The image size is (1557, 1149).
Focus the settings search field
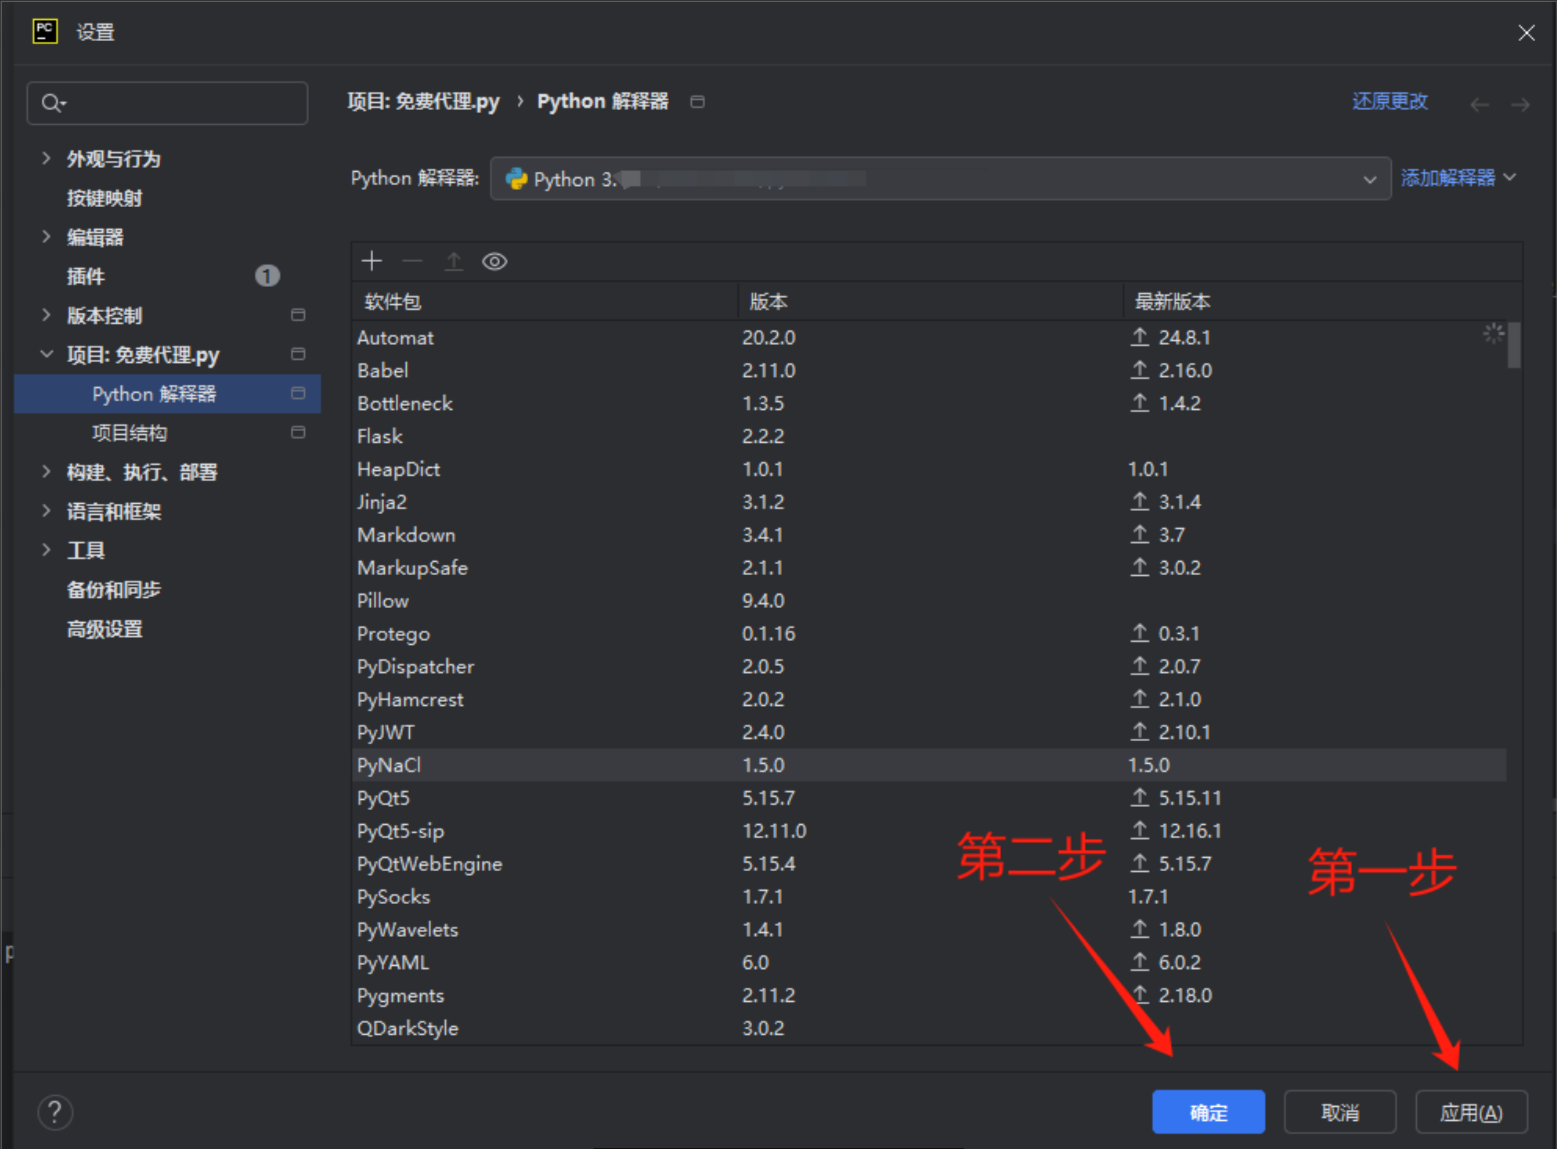[167, 103]
